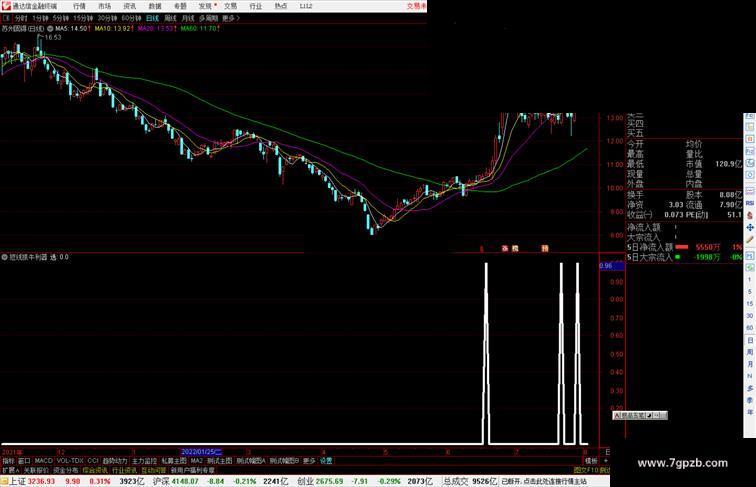The image size is (756, 487).
Task: Switch sub-chart to MACD indicator
Action: 43,461
